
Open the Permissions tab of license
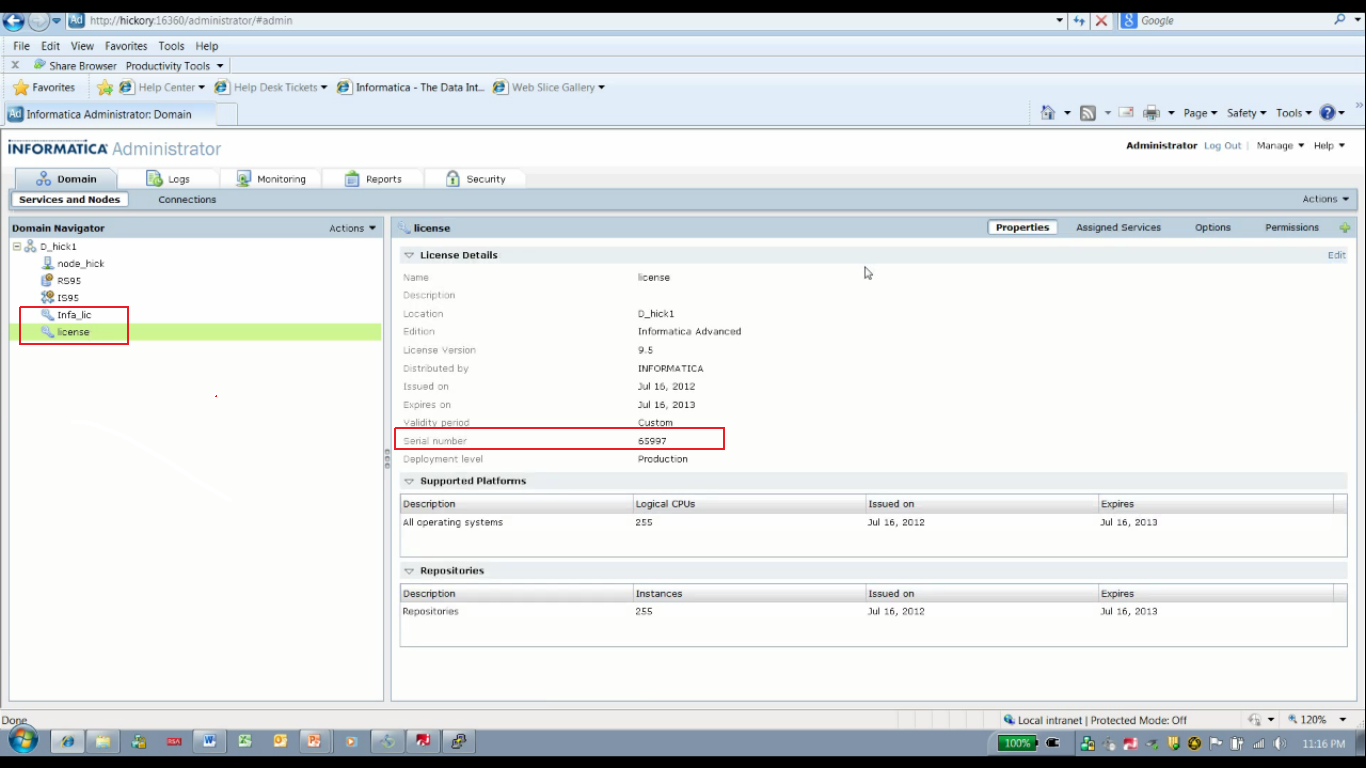click(1292, 228)
